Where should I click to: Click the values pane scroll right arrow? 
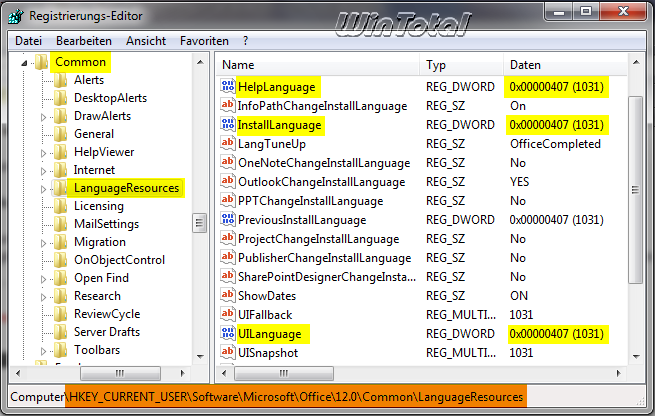(x=619, y=373)
